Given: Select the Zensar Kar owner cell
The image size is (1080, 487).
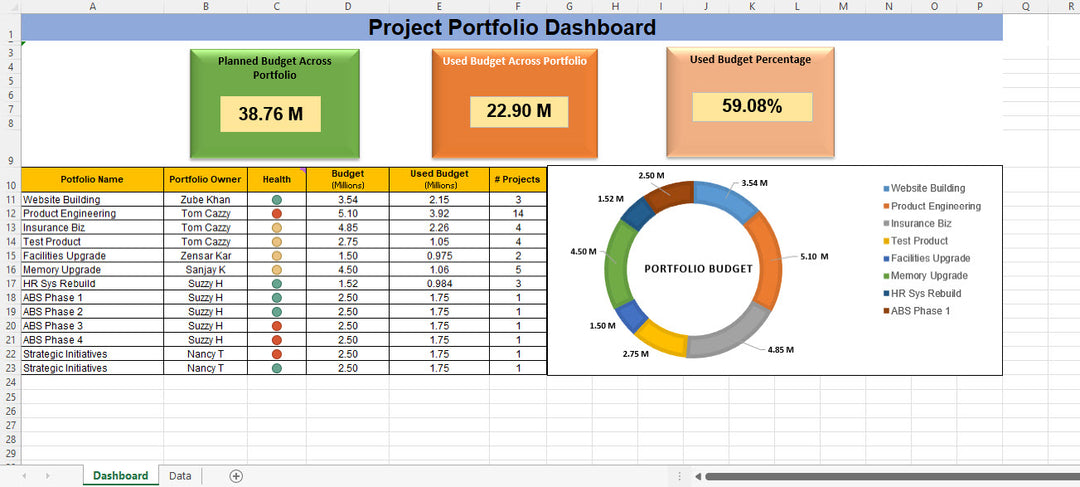Looking at the screenshot, I should [x=205, y=256].
